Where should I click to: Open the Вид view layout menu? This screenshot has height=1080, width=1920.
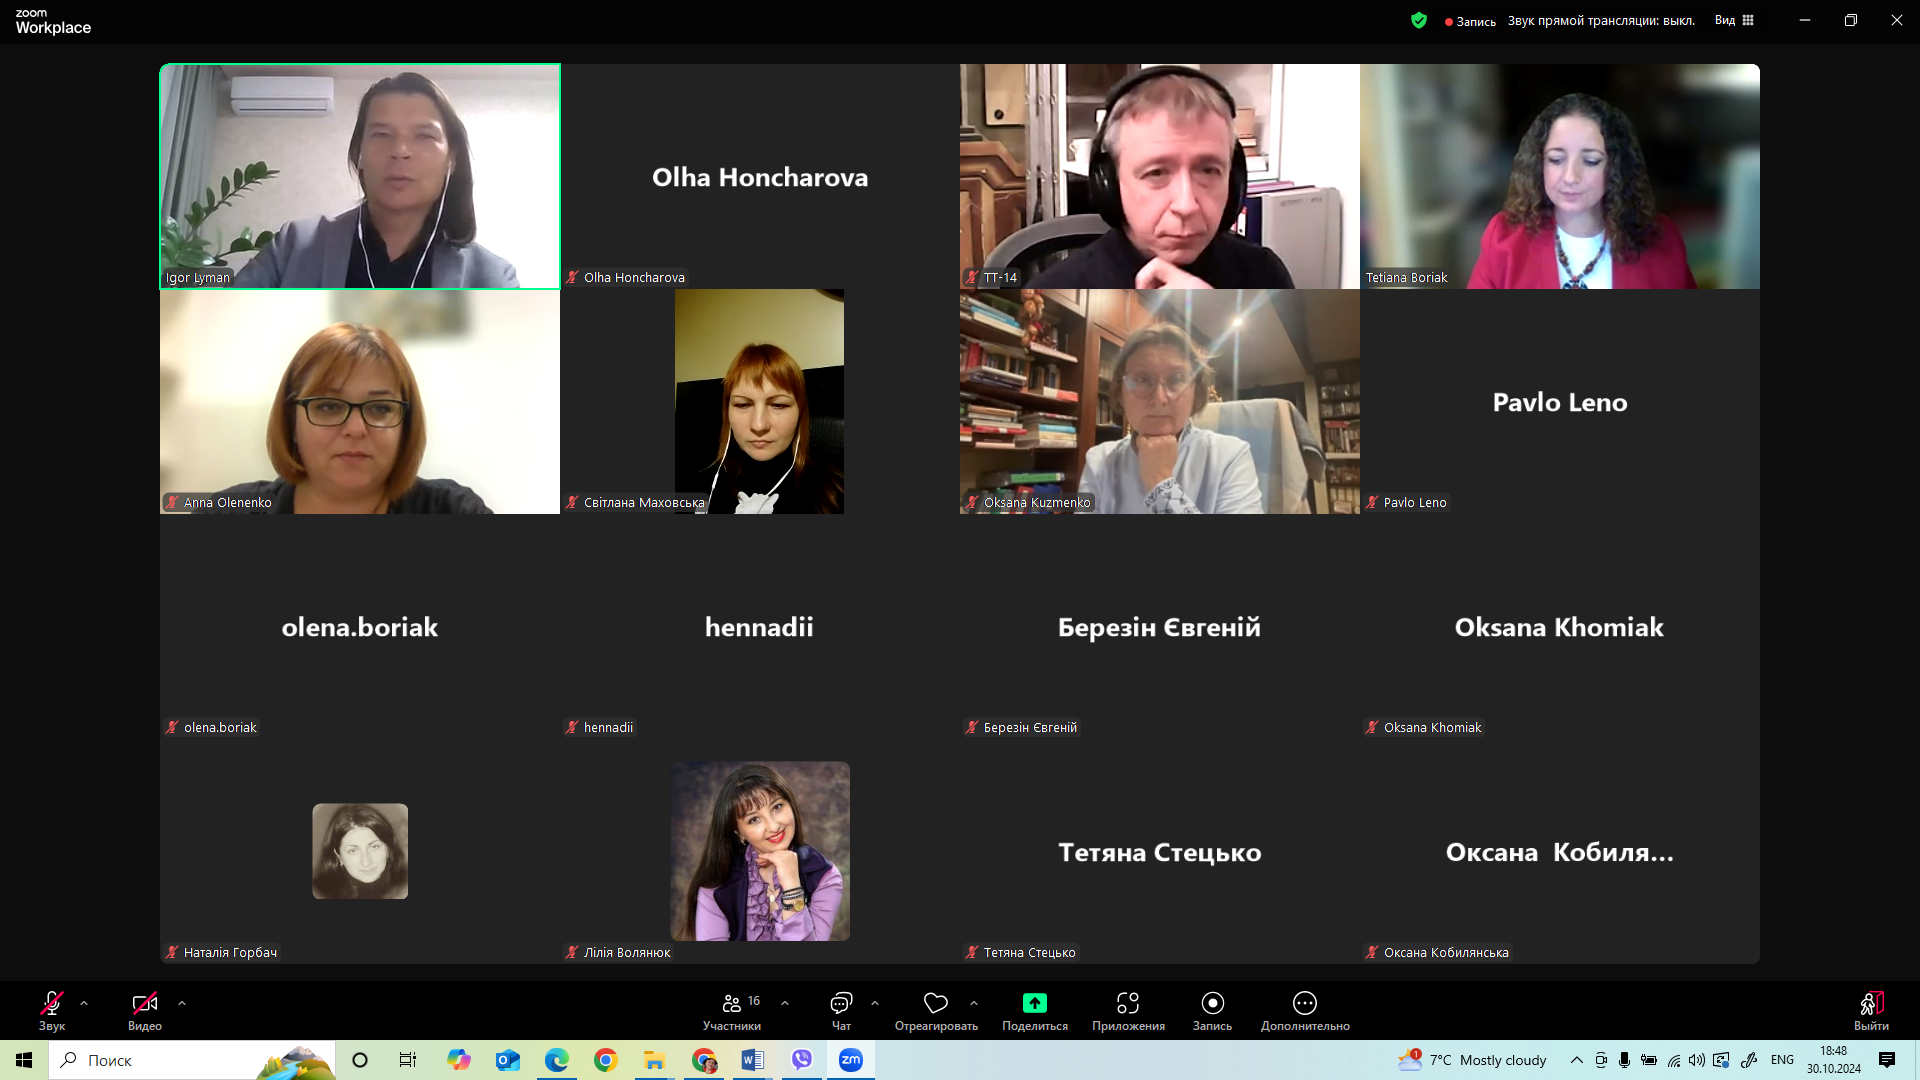pos(1734,20)
